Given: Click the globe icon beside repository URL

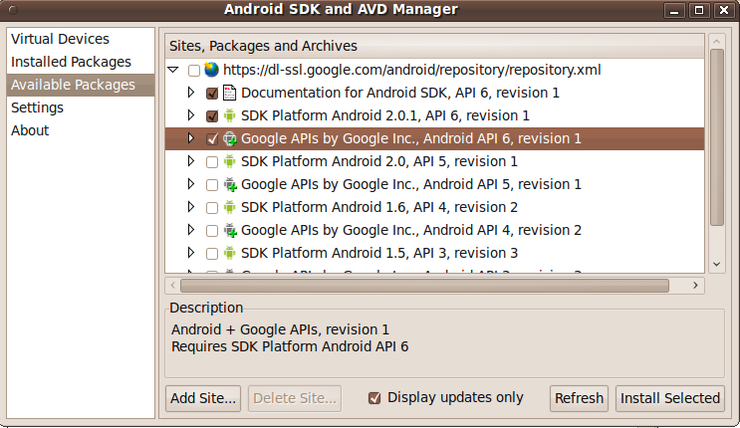Looking at the screenshot, I should (211, 70).
